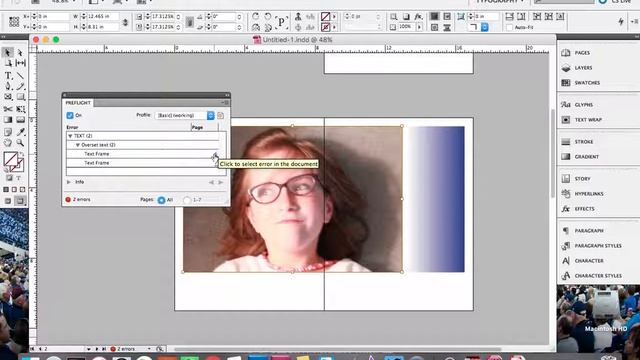The width and height of the screenshot is (640, 360).
Task: Select the Gradient Feather tool
Action: point(20,120)
